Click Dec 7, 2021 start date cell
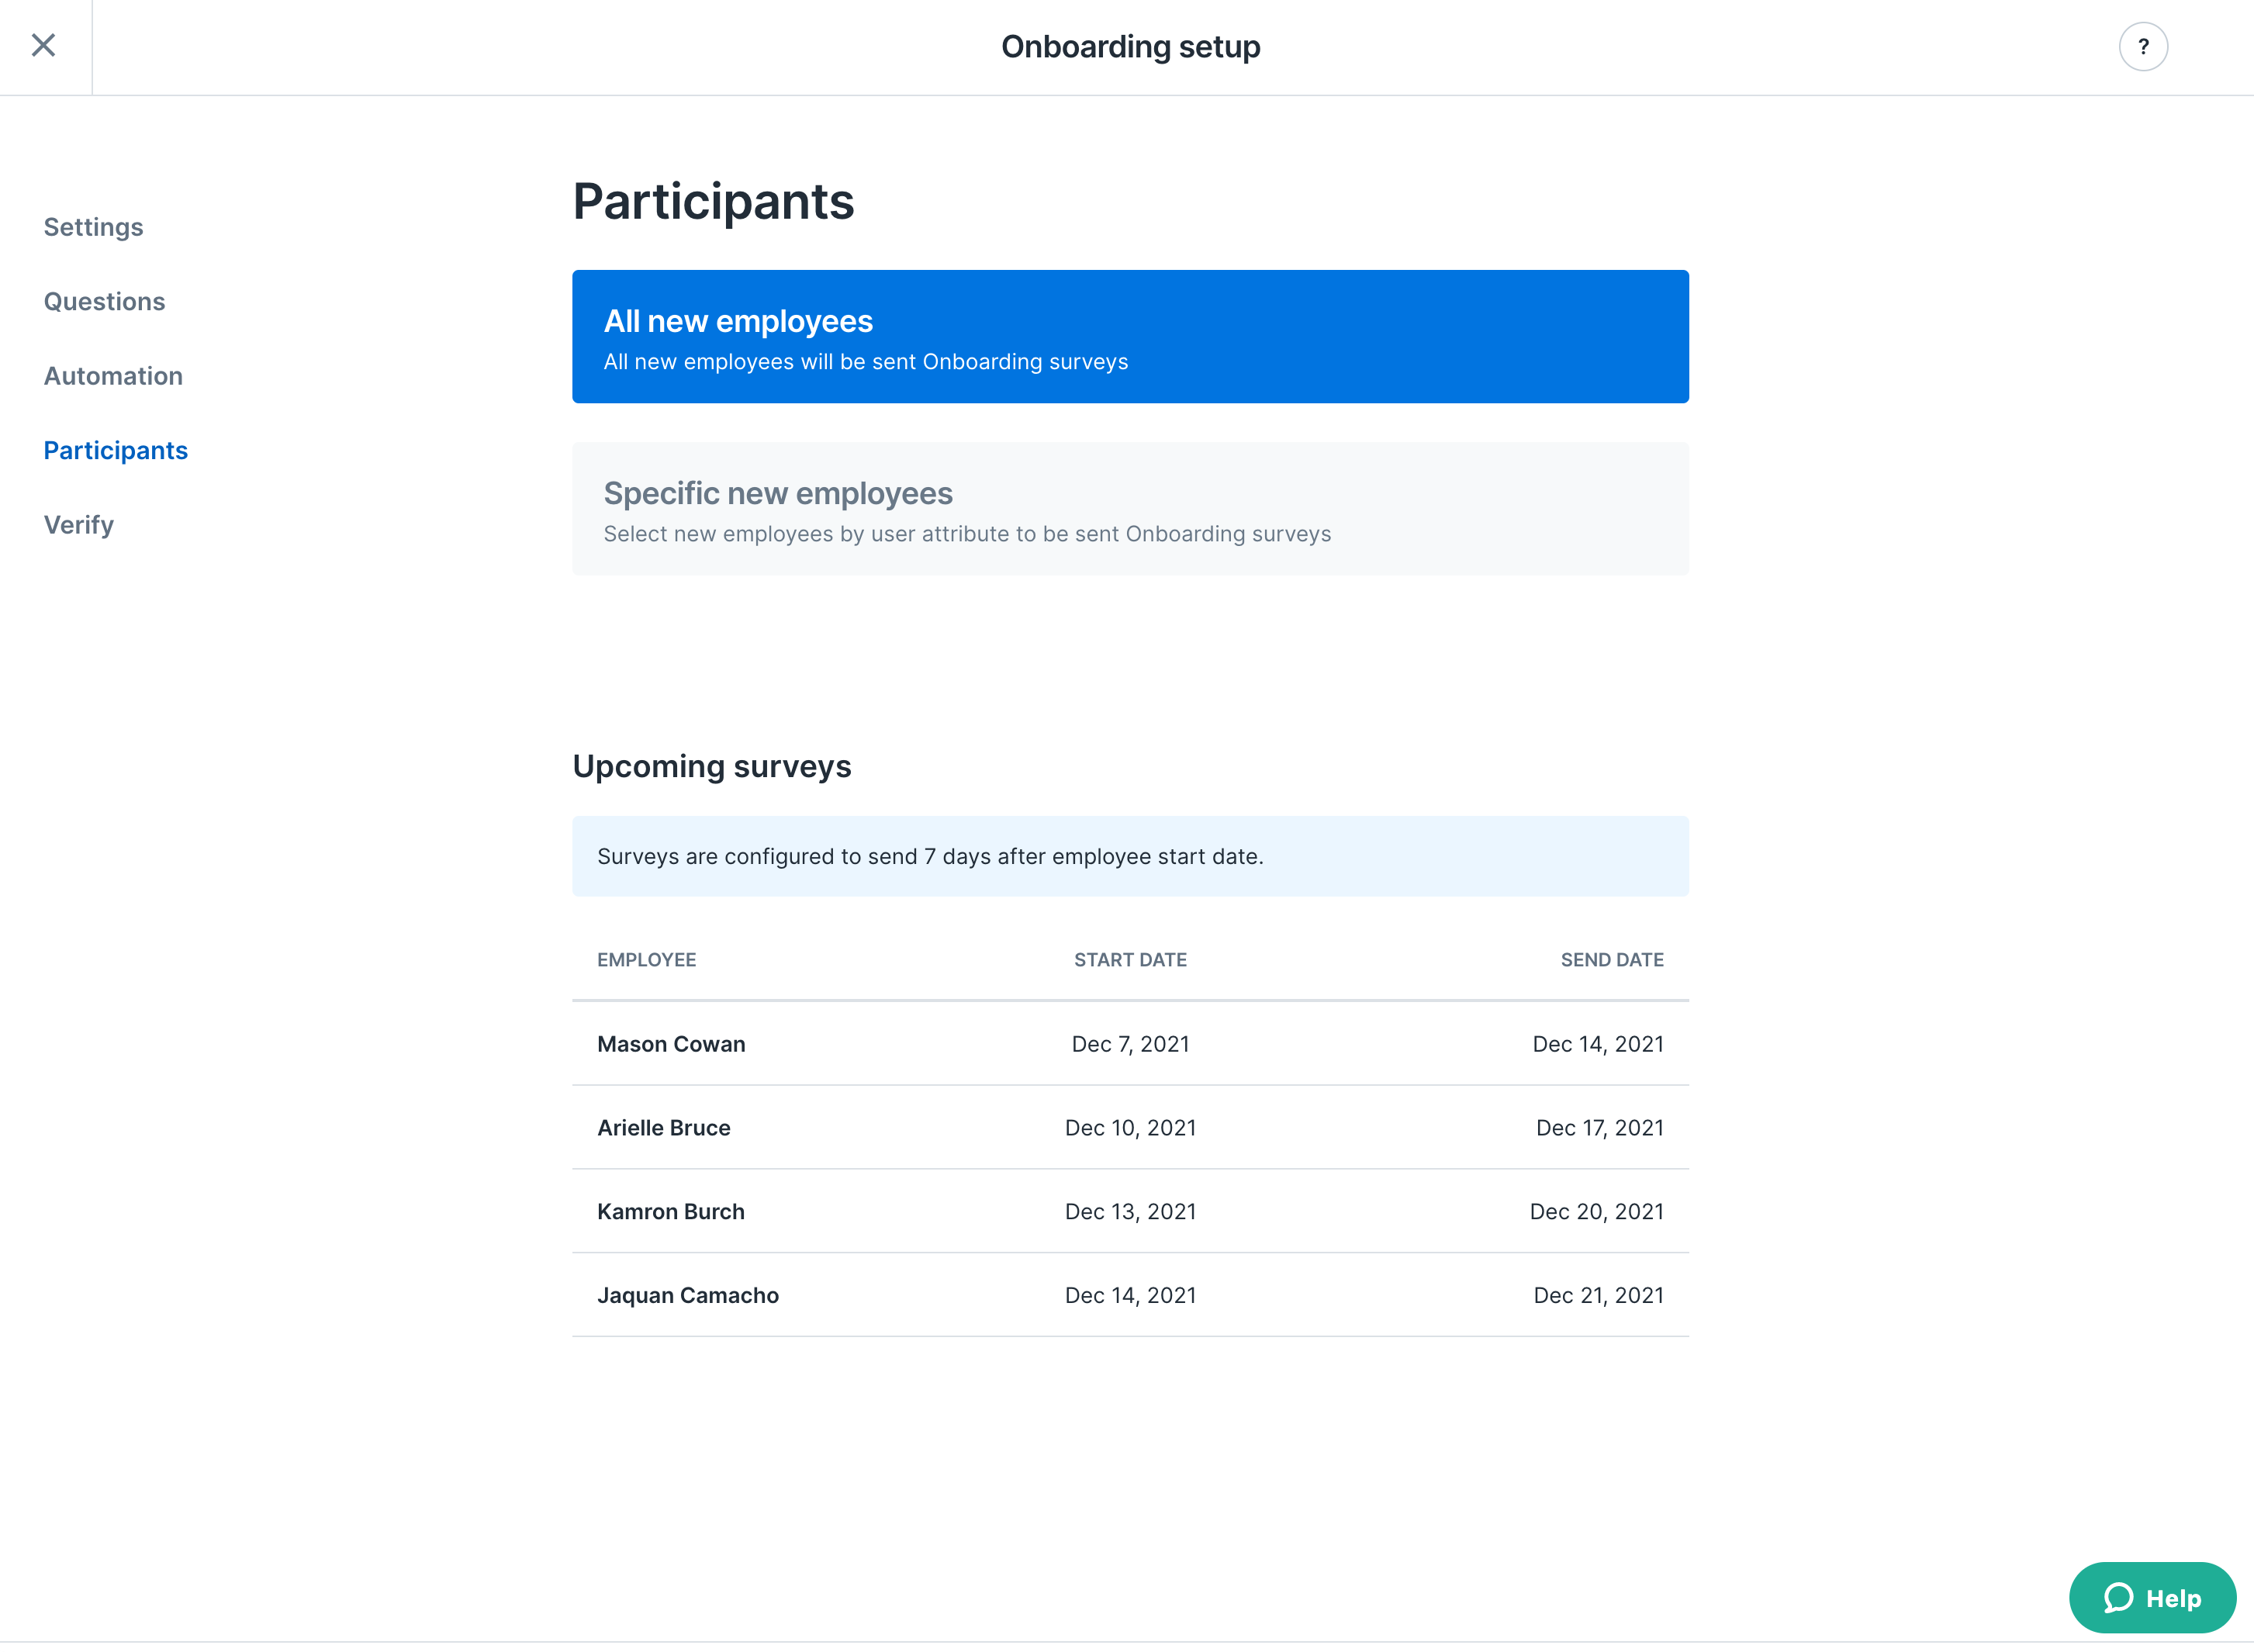Viewport: 2254px width, 1652px height. point(1130,1044)
